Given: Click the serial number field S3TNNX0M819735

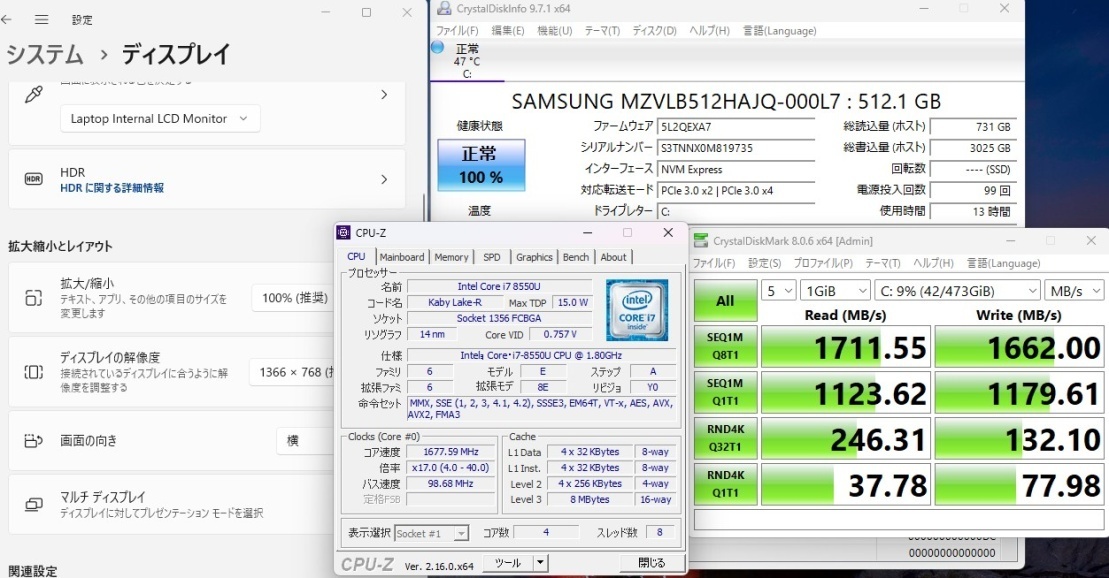Looking at the screenshot, I should (x=736, y=149).
